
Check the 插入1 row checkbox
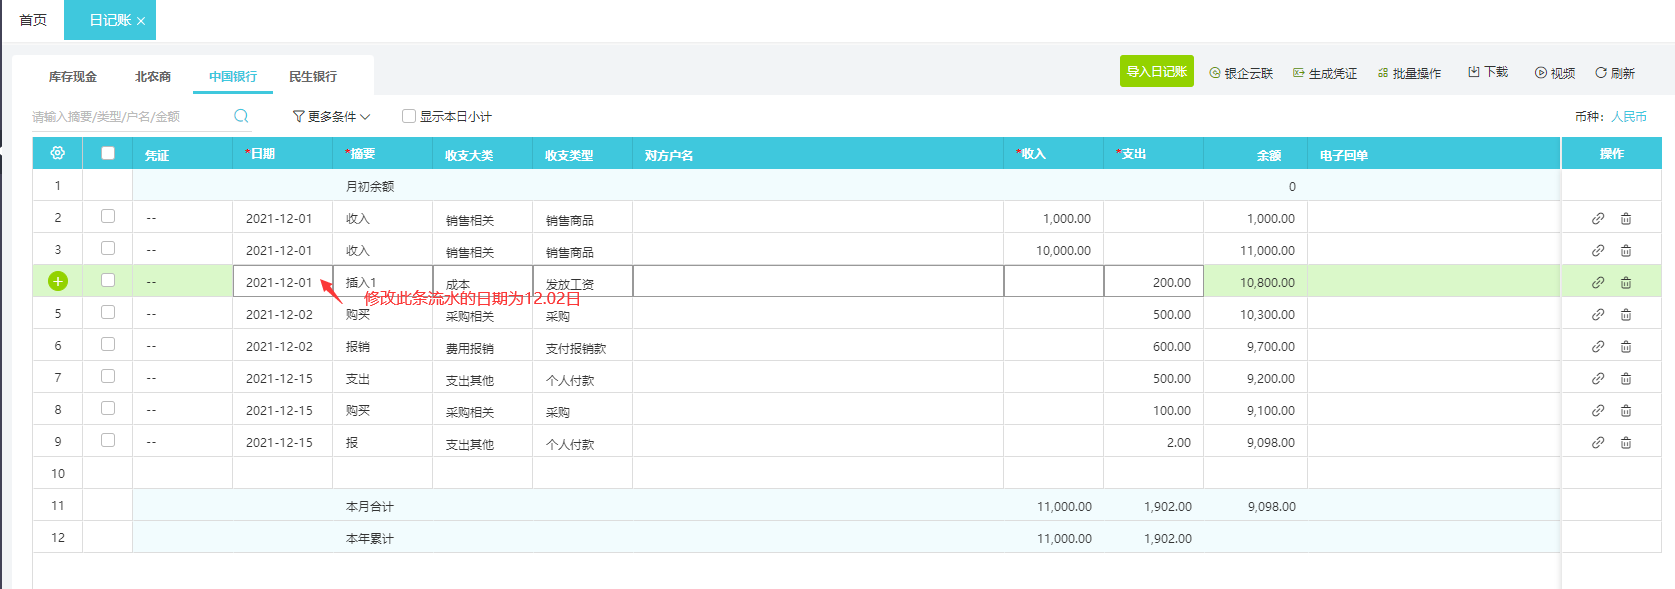[108, 280]
